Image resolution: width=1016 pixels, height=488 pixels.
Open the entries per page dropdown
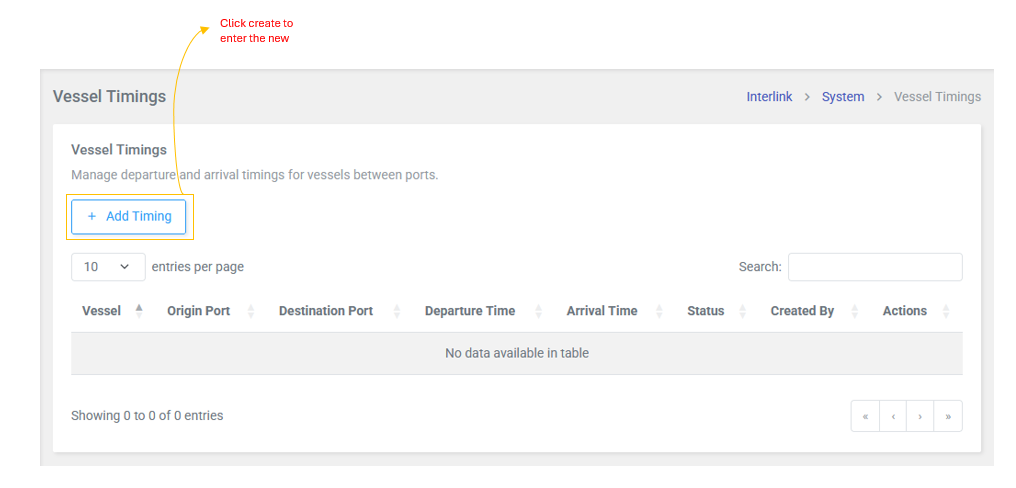click(108, 267)
